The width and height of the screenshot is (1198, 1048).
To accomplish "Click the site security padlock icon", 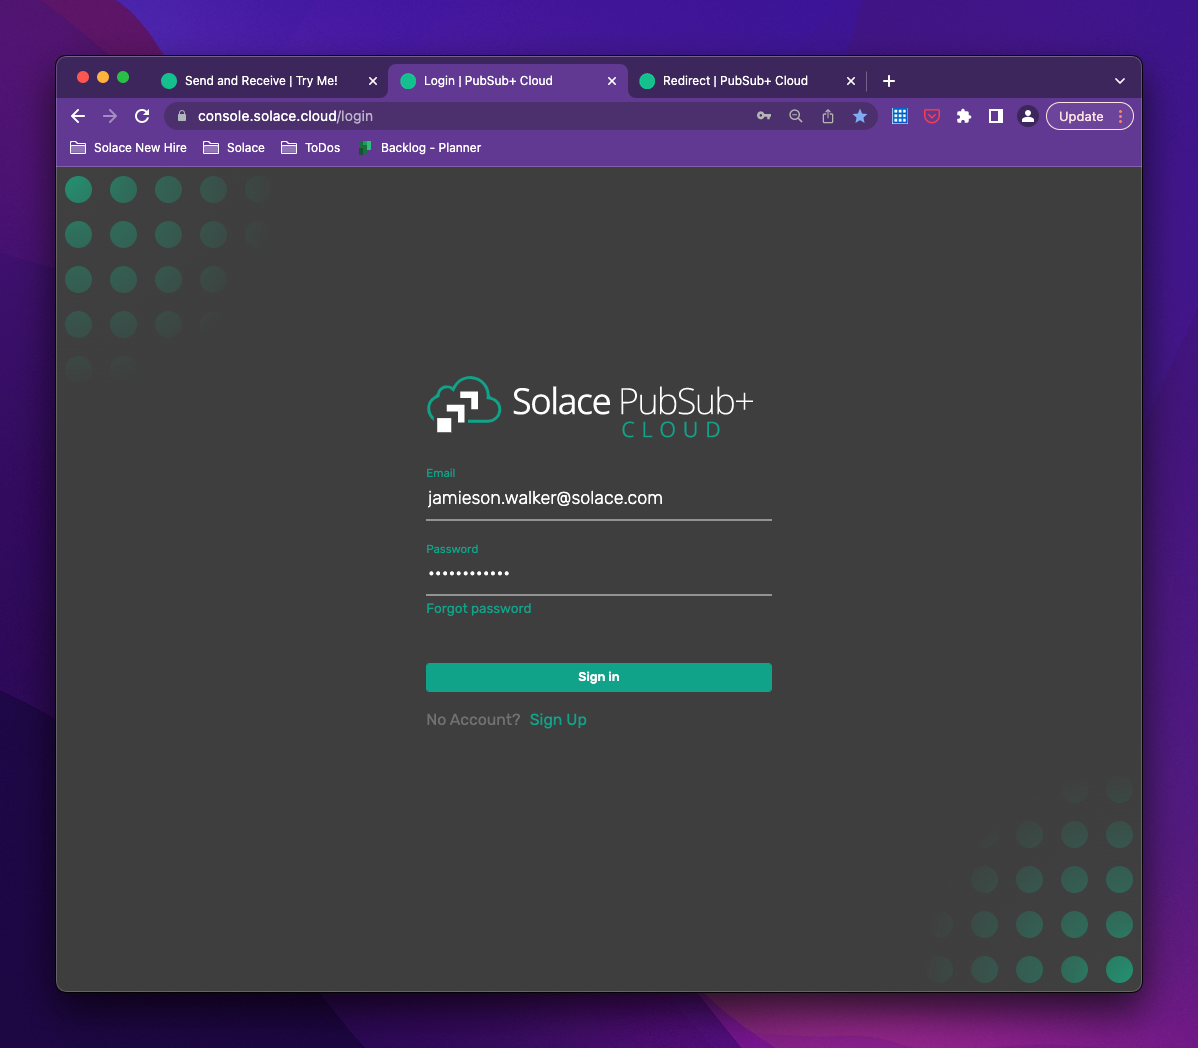I will click(x=181, y=116).
